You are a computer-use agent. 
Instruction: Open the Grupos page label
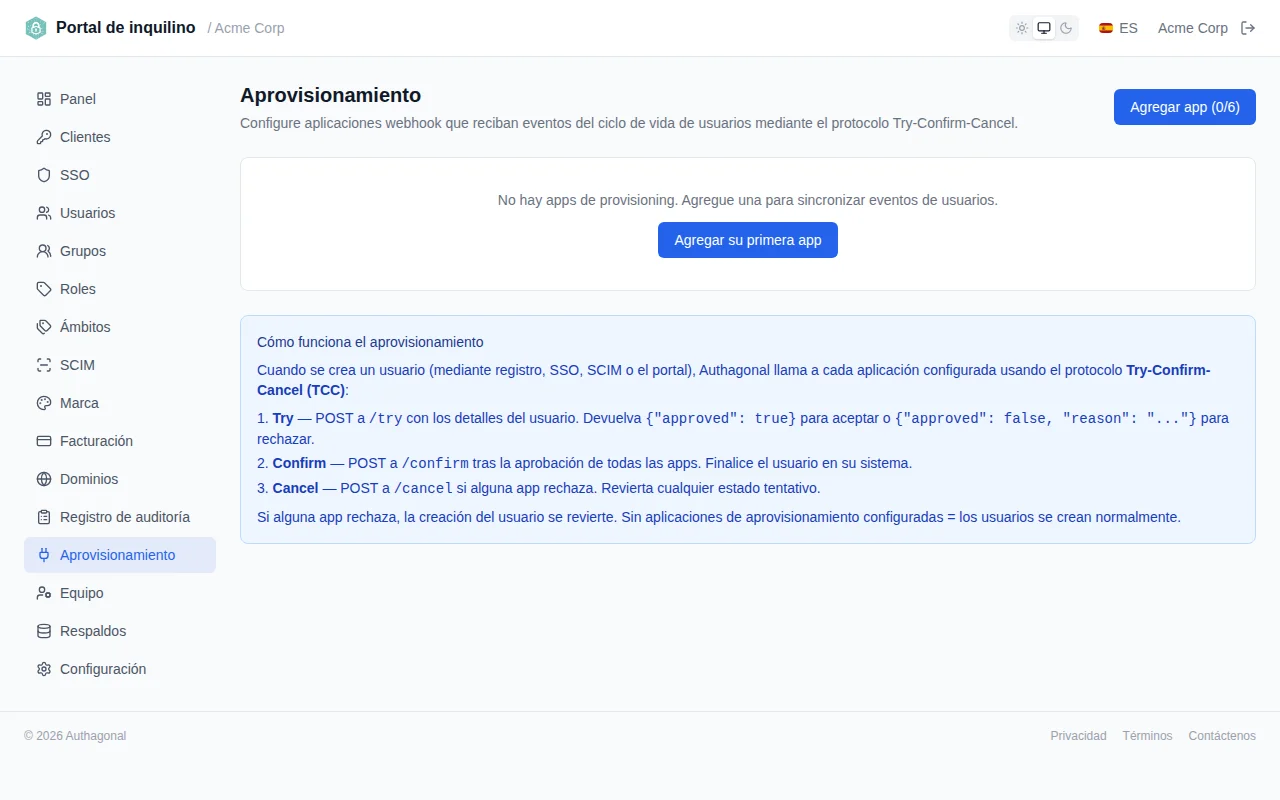point(83,251)
